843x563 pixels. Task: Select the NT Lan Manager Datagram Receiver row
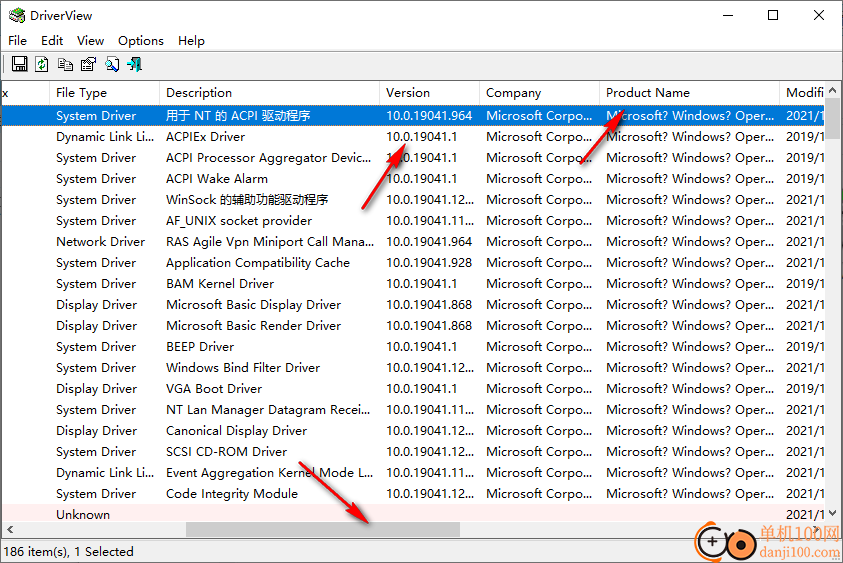(x=413, y=409)
